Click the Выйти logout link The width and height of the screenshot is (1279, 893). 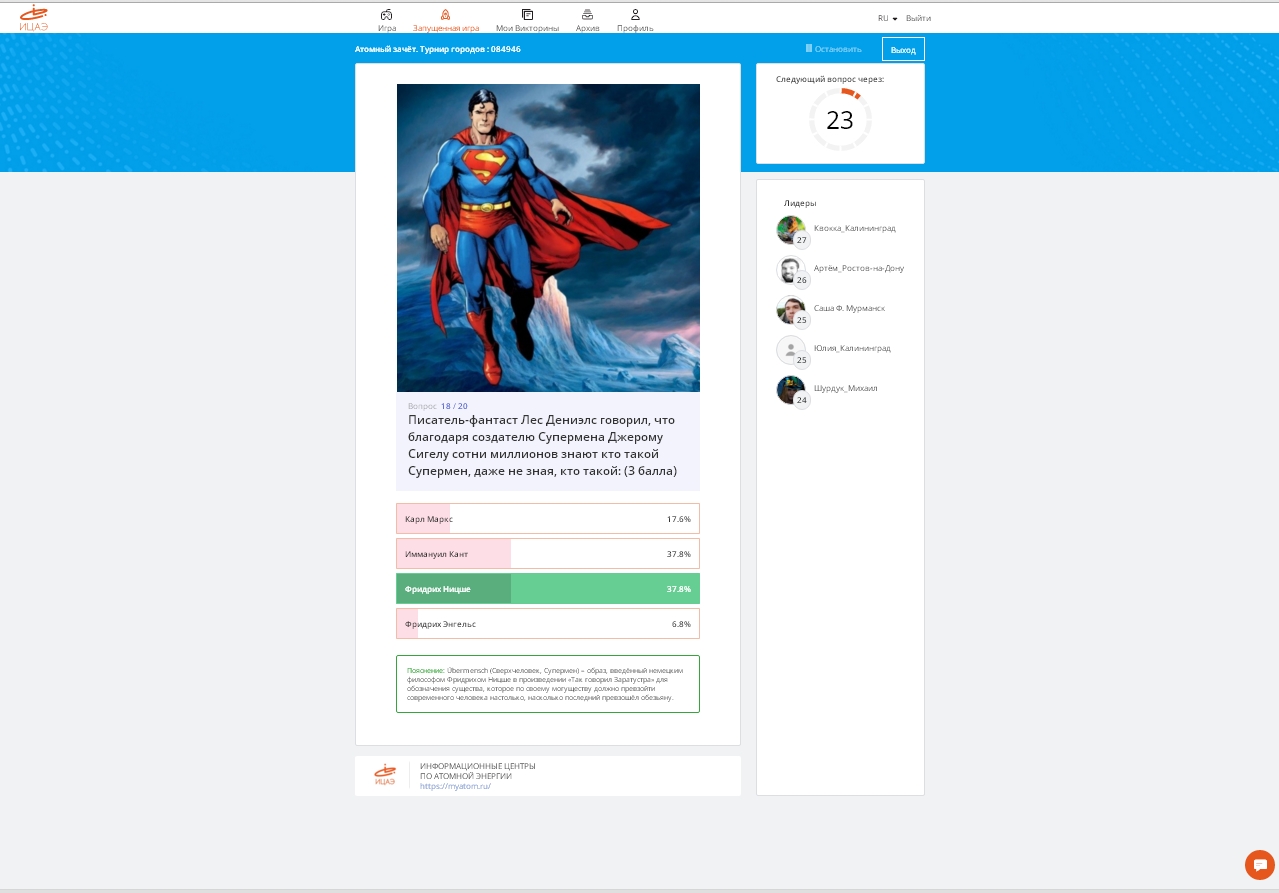[918, 18]
